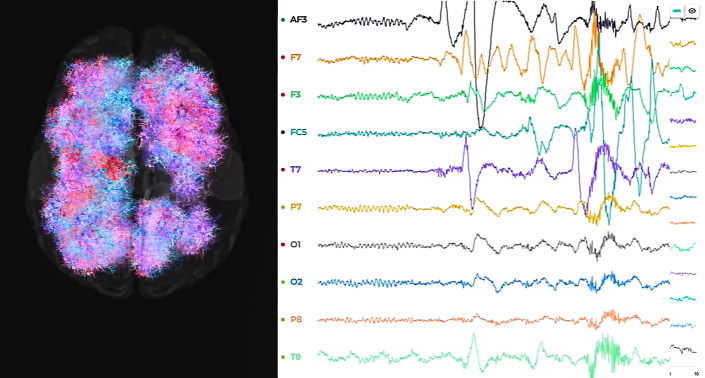Click the red status dot beside O1
This screenshot has height=378, width=705.
[283, 245]
